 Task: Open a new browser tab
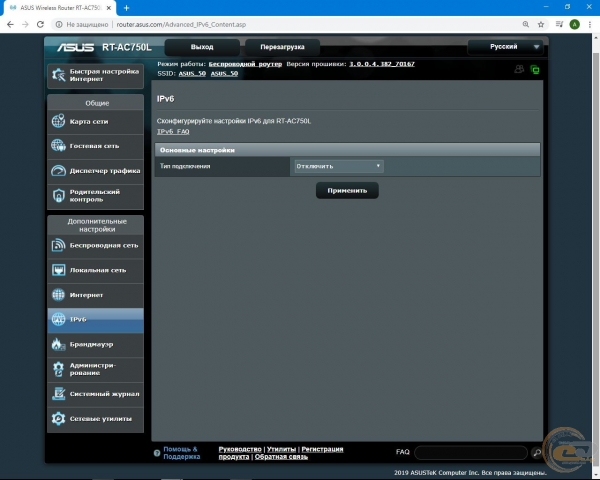(127, 8)
